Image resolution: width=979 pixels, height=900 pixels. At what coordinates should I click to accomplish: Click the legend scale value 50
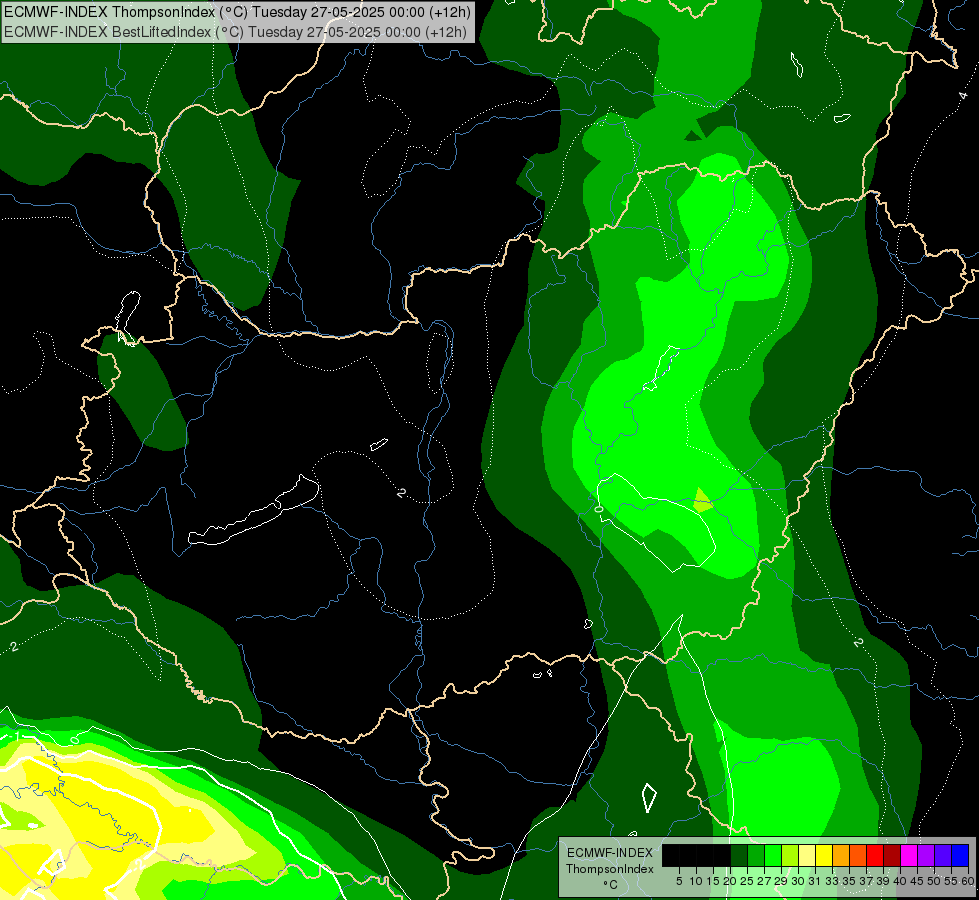pyautogui.click(x=934, y=881)
